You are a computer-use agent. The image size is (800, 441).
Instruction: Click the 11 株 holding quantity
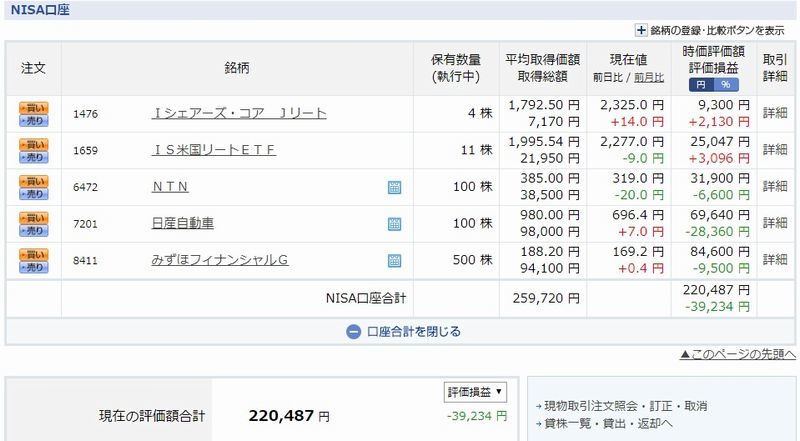[477, 150]
